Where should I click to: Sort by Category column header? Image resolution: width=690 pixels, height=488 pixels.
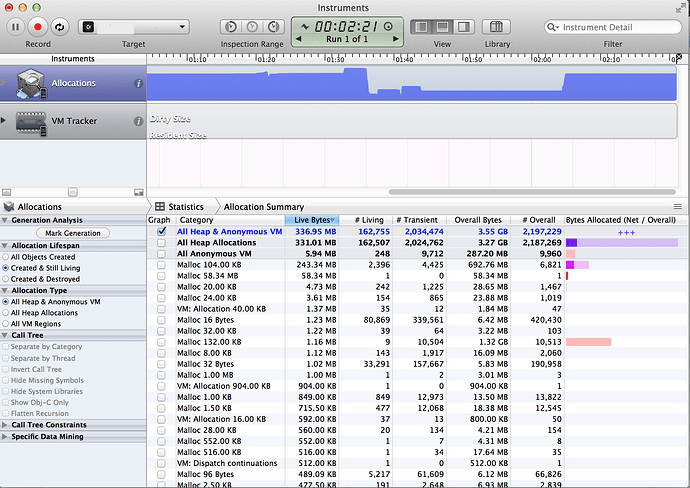(231, 220)
